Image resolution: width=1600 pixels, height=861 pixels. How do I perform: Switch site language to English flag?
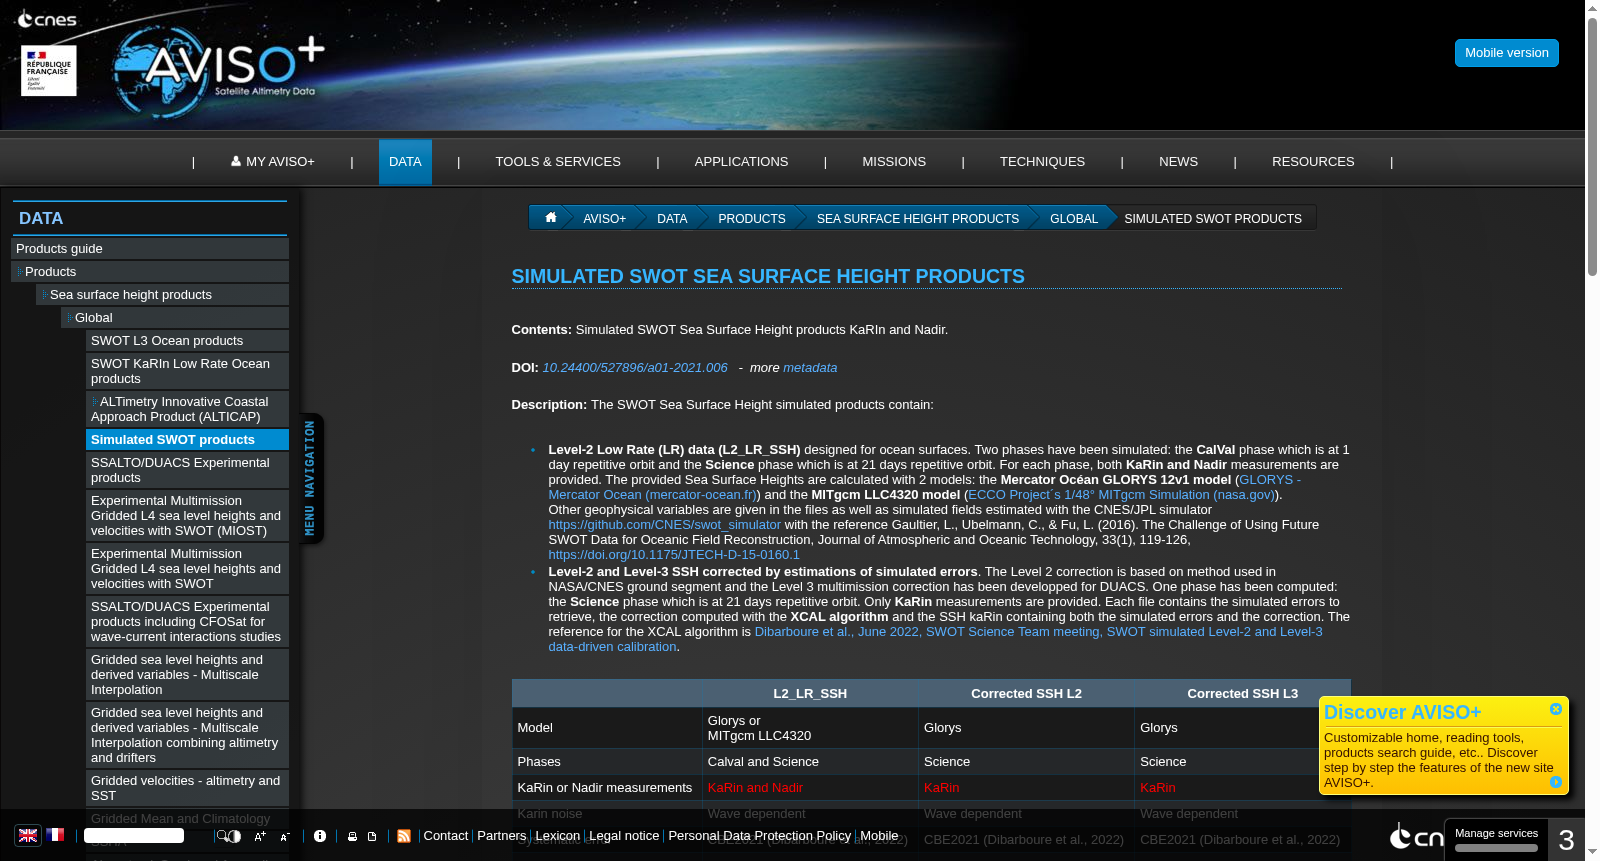point(28,836)
